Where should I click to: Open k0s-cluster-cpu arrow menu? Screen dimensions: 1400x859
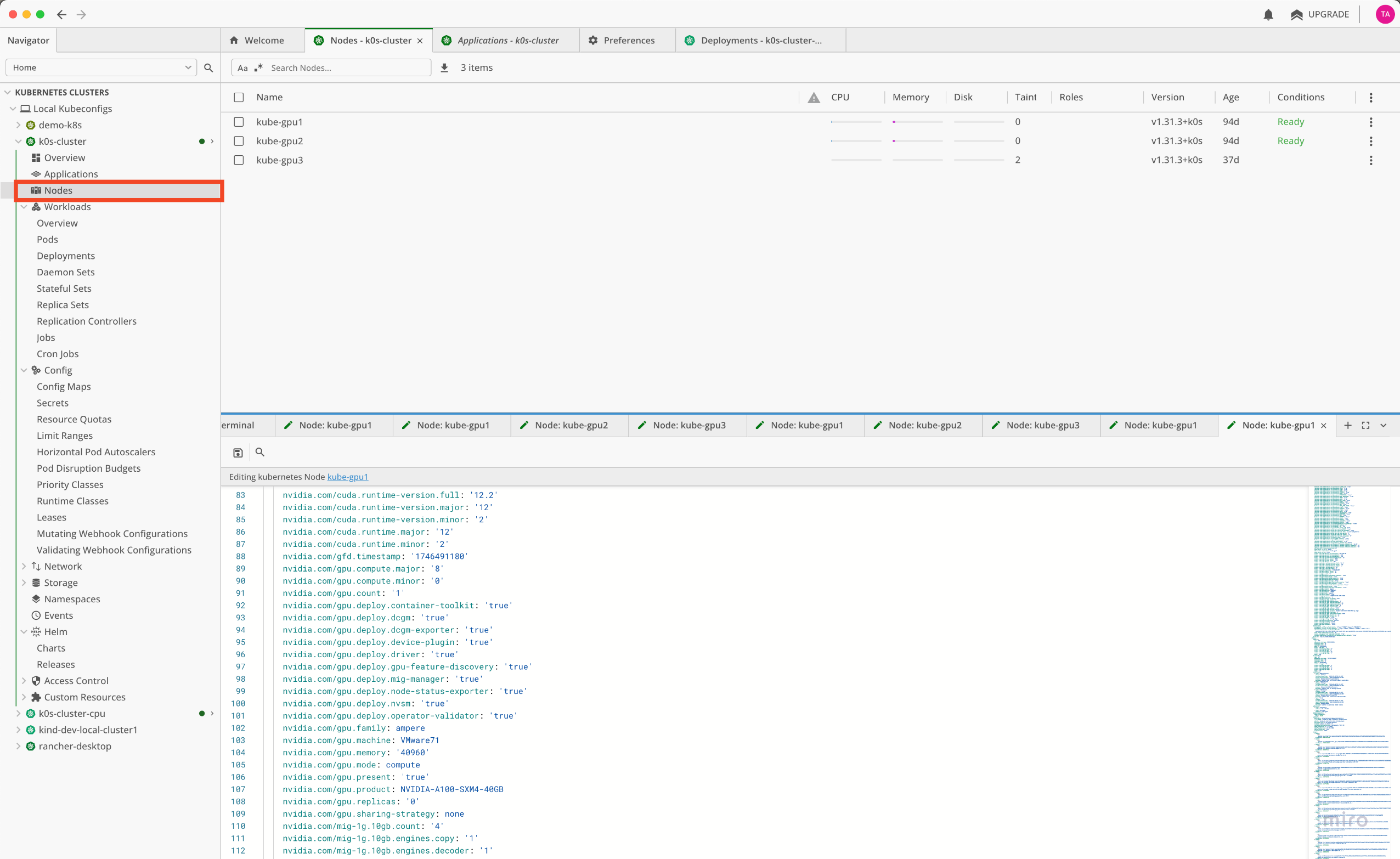tap(211, 714)
